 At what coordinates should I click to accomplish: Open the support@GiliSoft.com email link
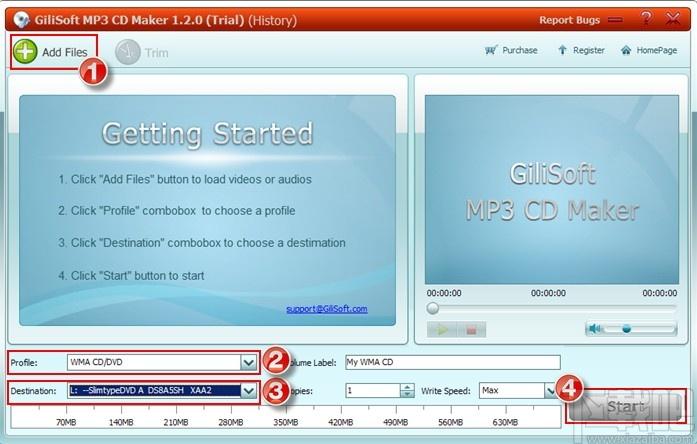[327, 308]
